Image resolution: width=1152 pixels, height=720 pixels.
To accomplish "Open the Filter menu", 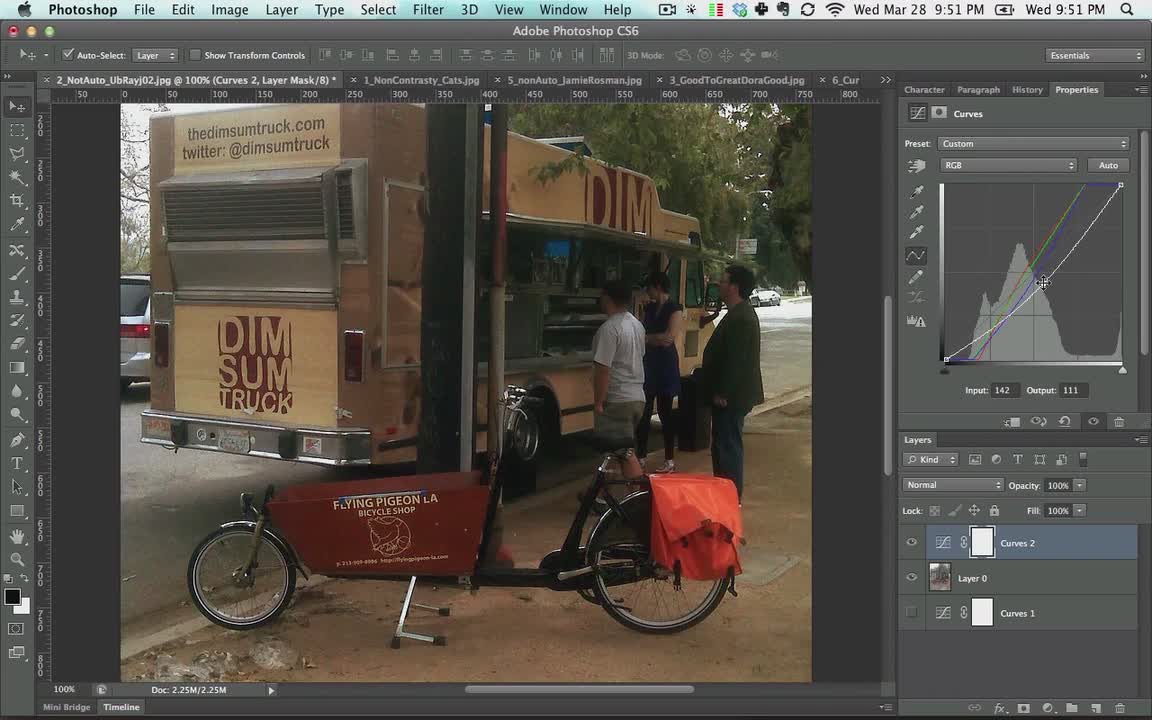I will coord(428,10).
